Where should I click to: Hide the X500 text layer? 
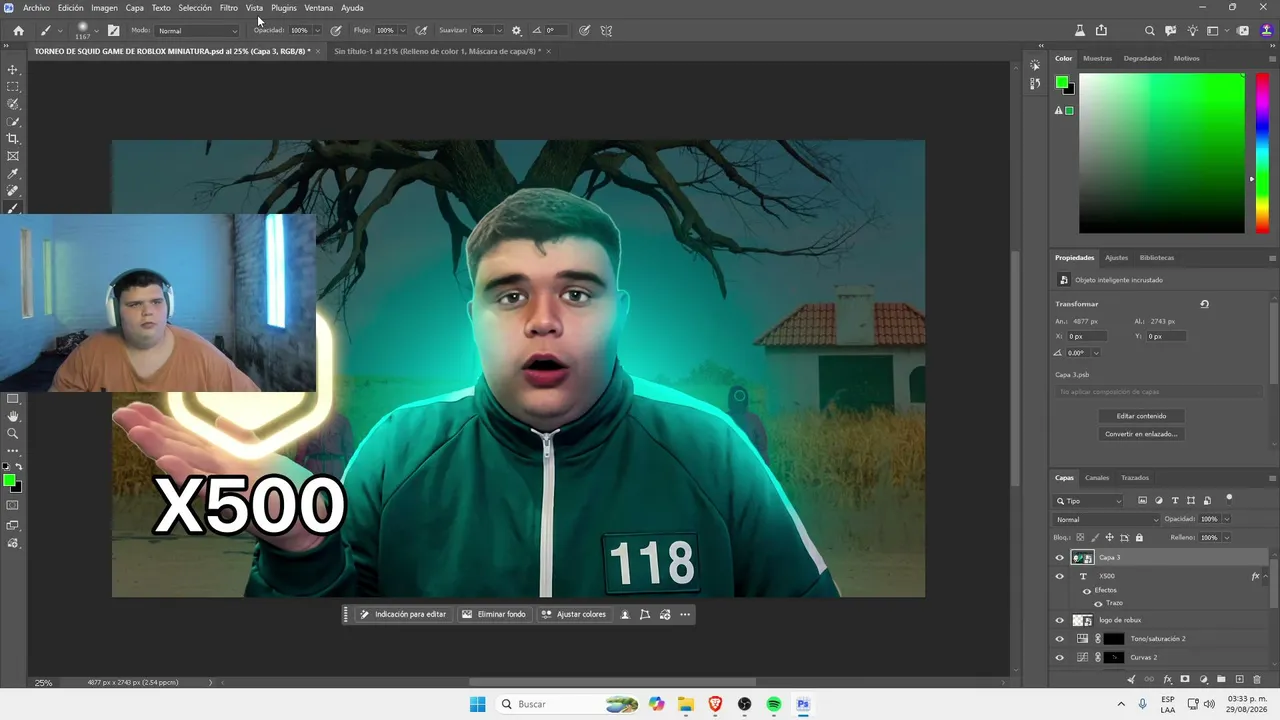[1060, 576]
